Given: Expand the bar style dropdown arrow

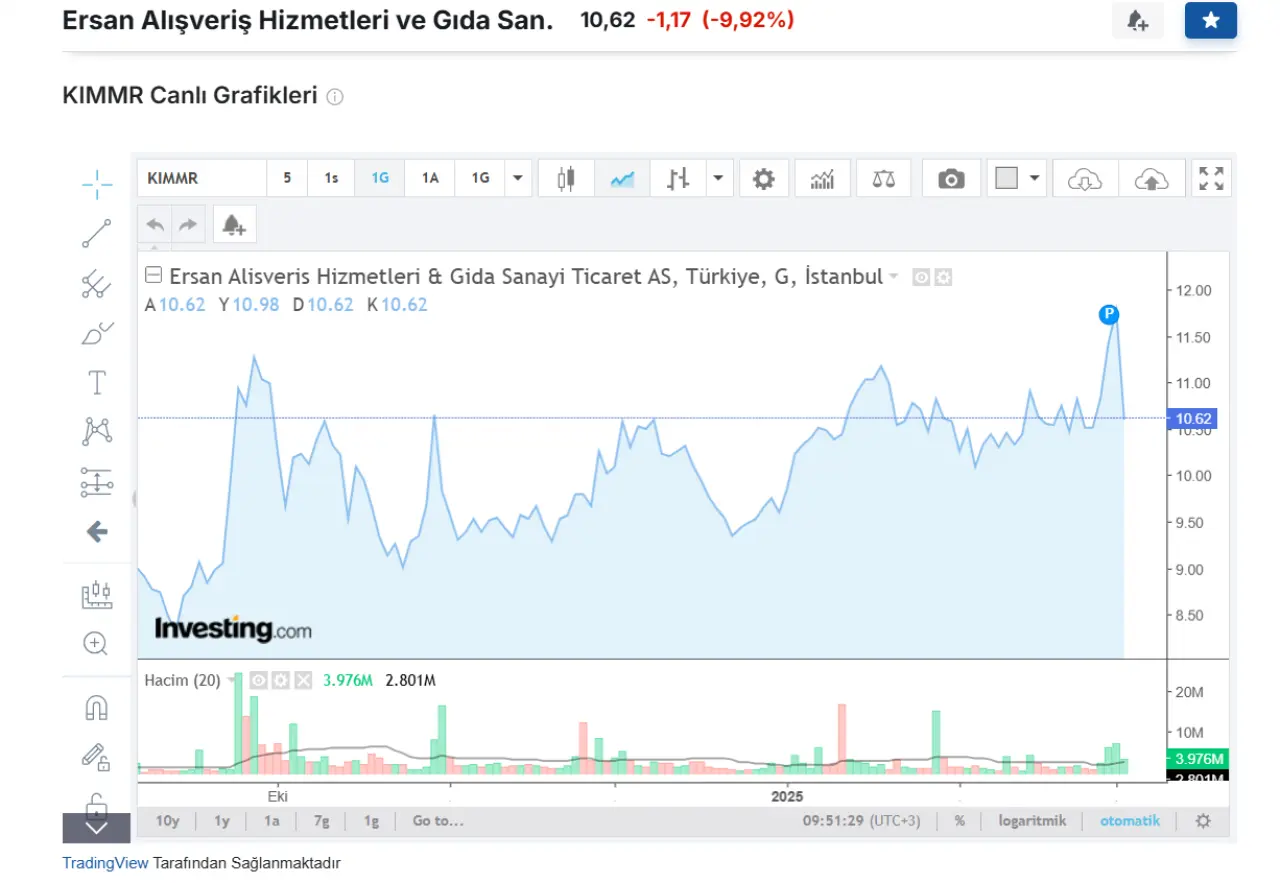Looking at the screenshot, I should (x=718, y=179).
